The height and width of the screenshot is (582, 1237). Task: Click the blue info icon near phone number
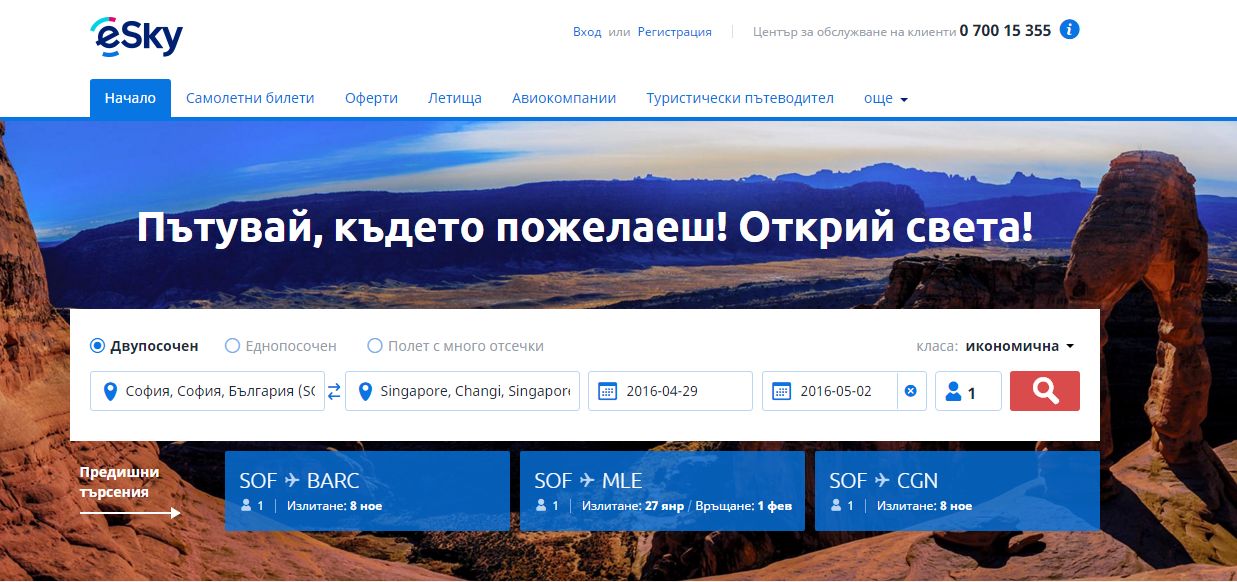1069,30
